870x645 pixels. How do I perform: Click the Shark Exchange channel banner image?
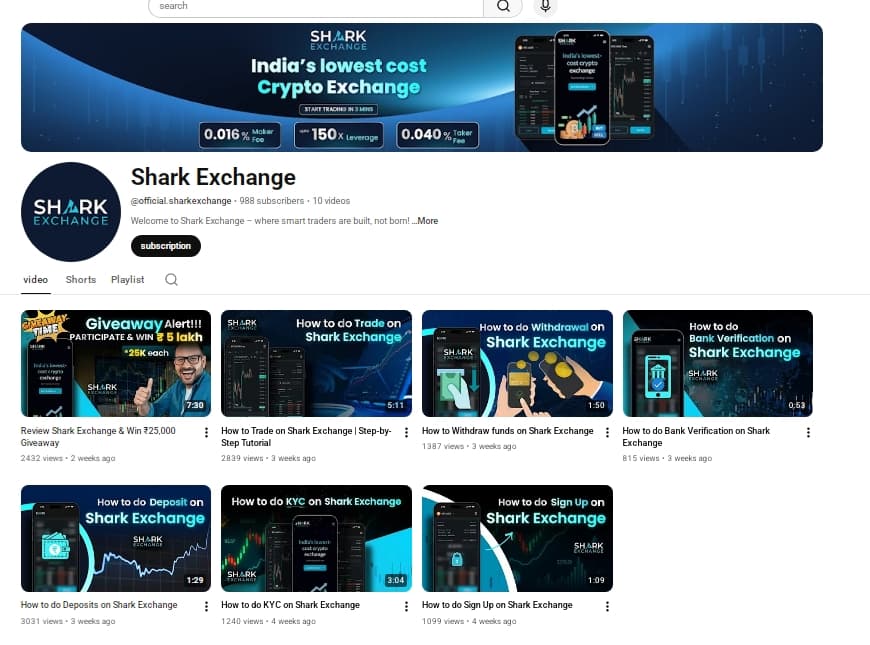pyautogui.click(x=422, y=87)
